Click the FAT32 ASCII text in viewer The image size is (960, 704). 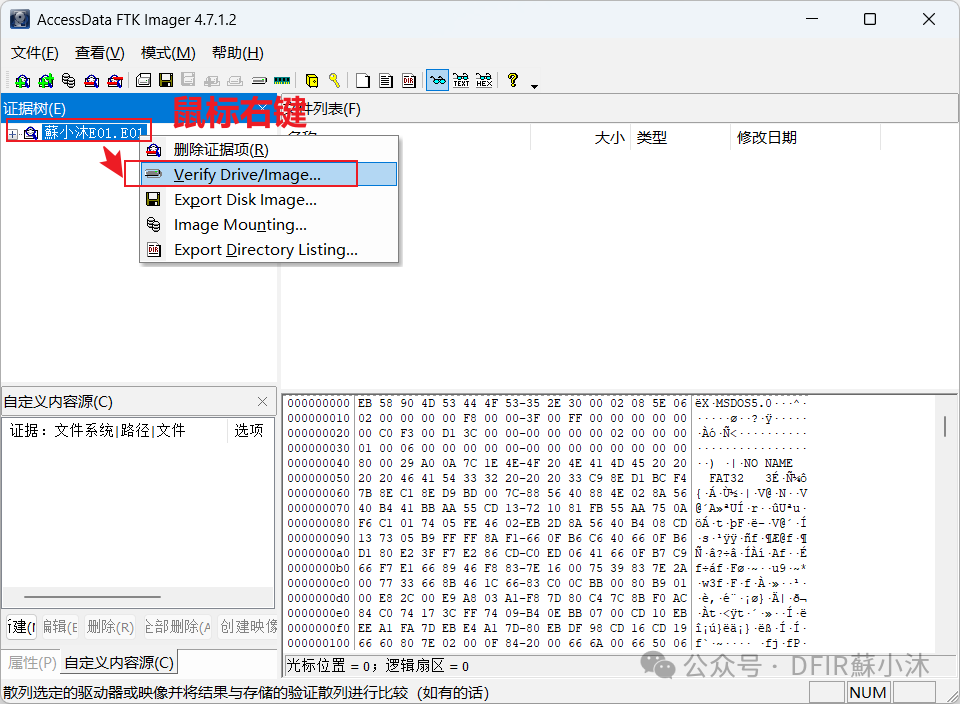[x=726, y=479]
